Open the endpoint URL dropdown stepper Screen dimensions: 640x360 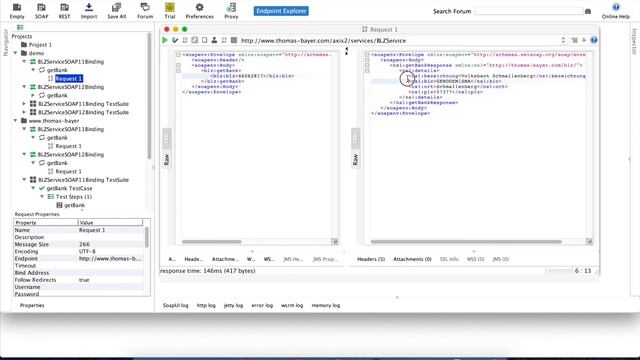563,40
